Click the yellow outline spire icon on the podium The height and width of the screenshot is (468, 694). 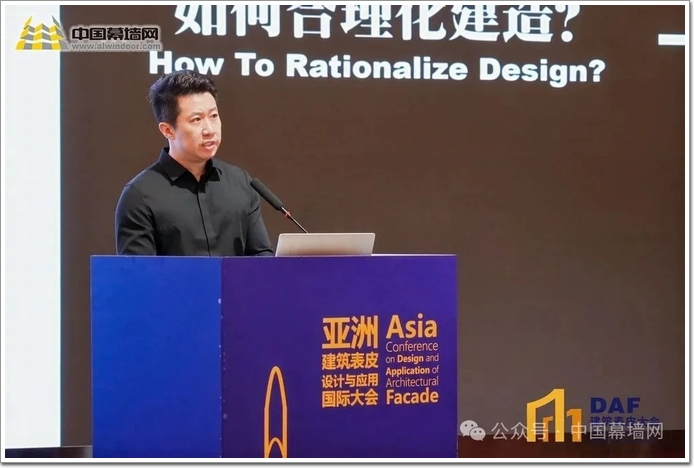275,414
